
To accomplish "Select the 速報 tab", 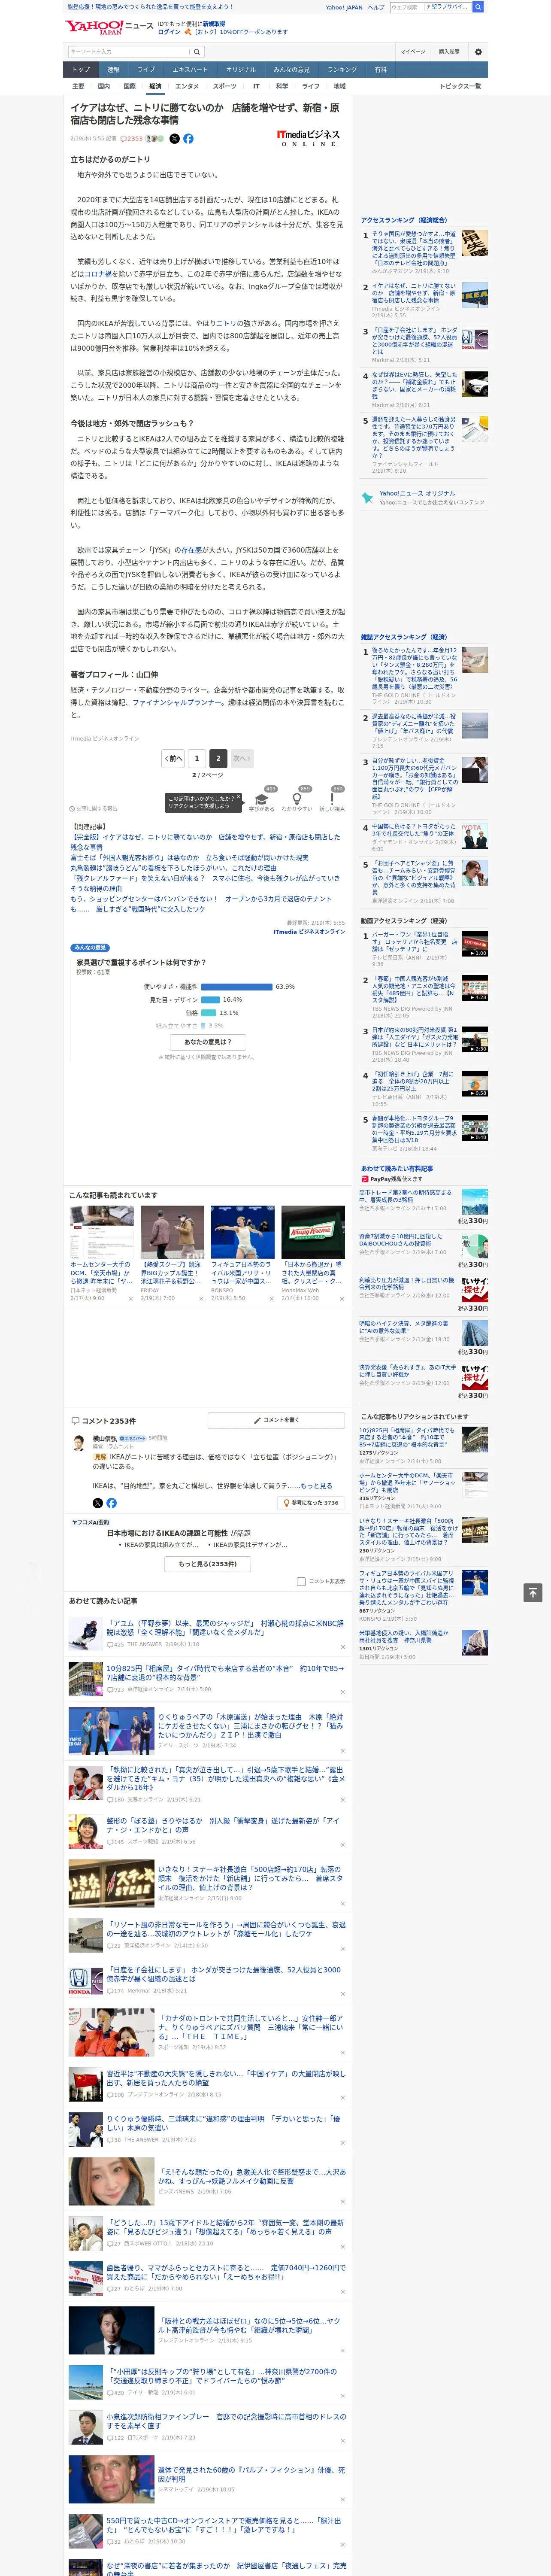I will 113,69.
